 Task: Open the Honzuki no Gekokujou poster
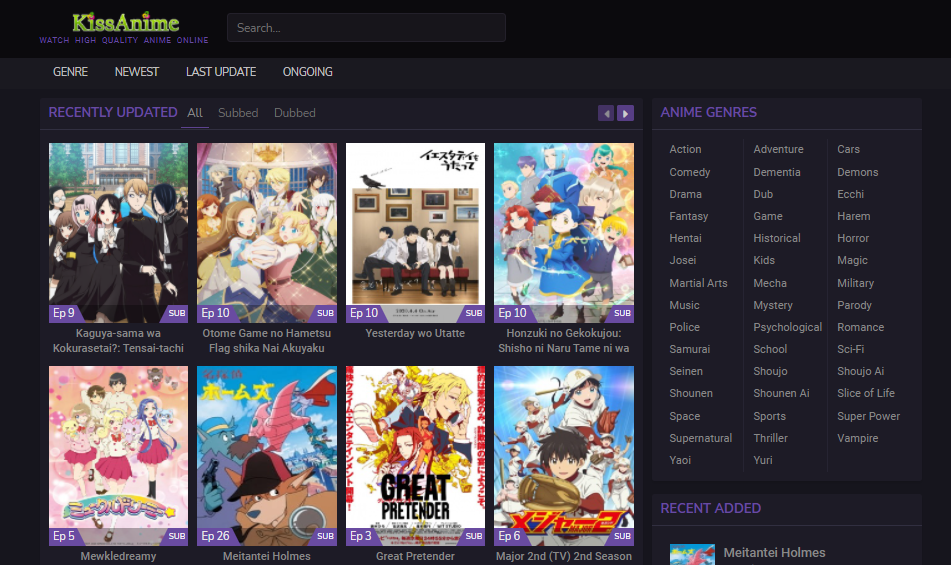563,233
